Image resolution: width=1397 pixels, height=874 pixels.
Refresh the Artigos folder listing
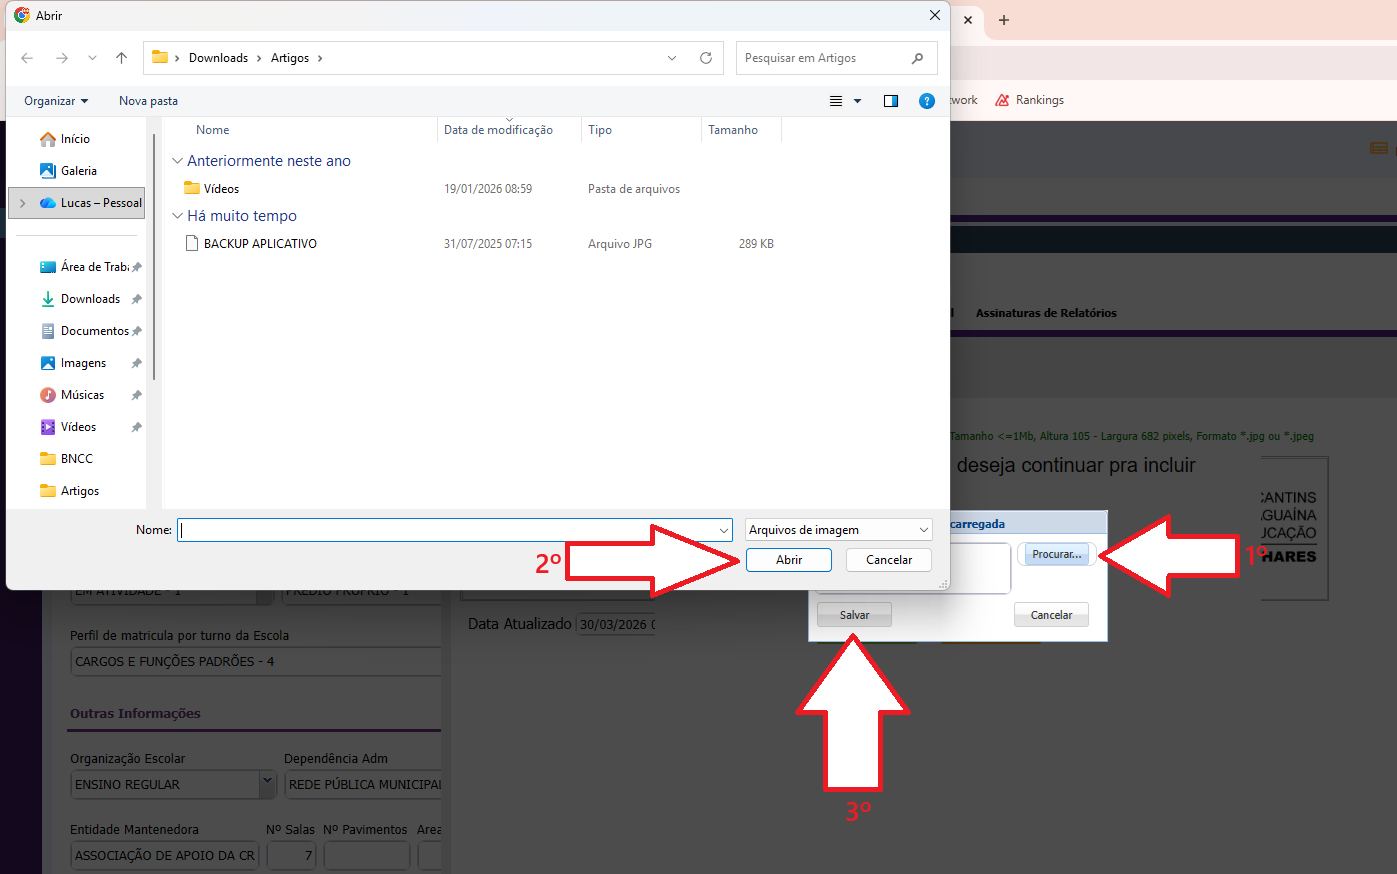(x=706, y=58)
